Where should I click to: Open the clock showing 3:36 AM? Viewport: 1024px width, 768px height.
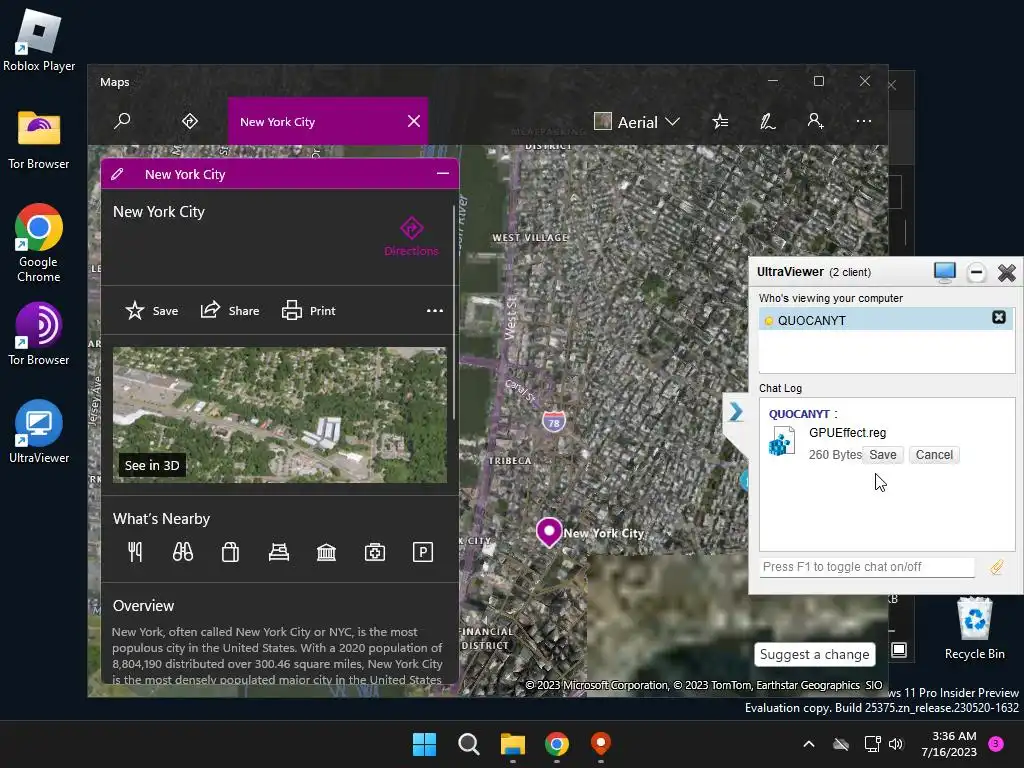(x=949, y=744)
